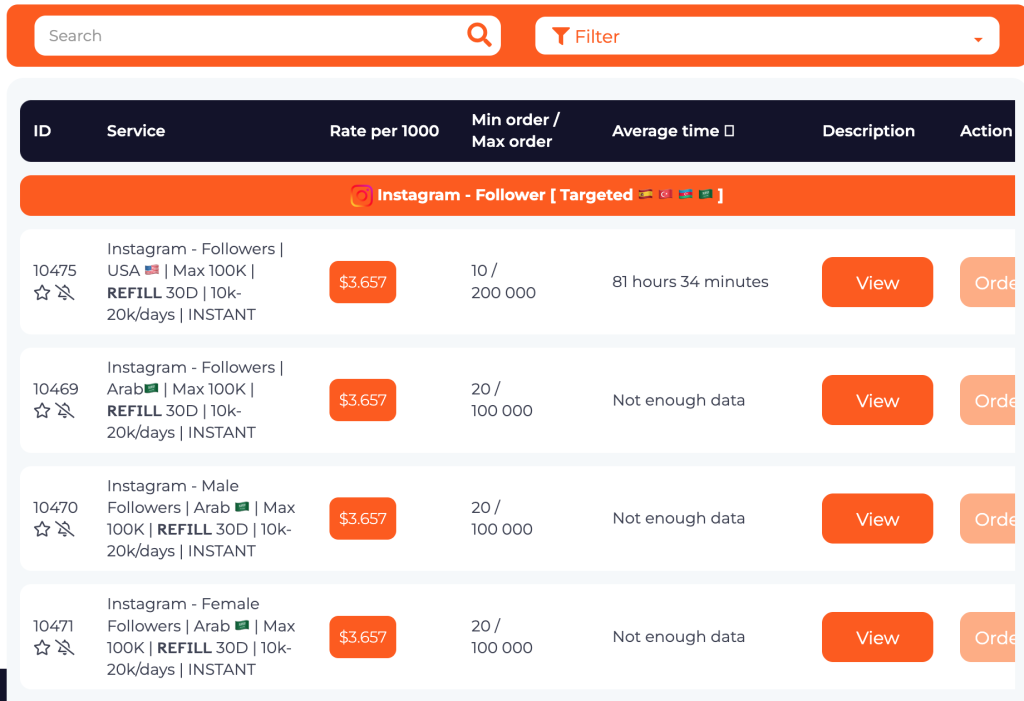
Task: Click the Service column header
Action: 136,131
